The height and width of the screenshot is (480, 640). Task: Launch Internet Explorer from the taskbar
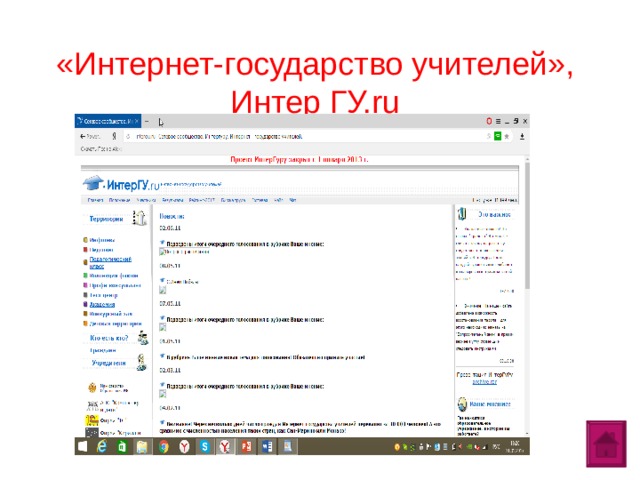[102, 447]
